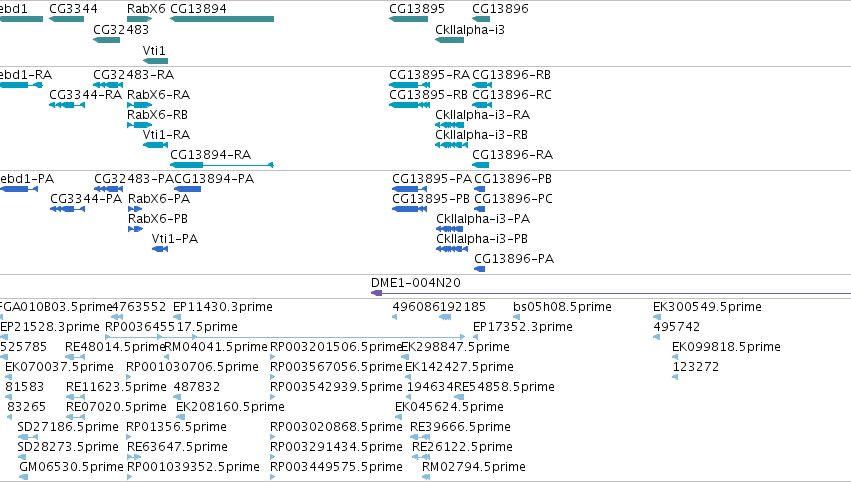This screenshot has width=851, height=482.
Task: Select EST label SD27186.5prime
Action: 68,427
